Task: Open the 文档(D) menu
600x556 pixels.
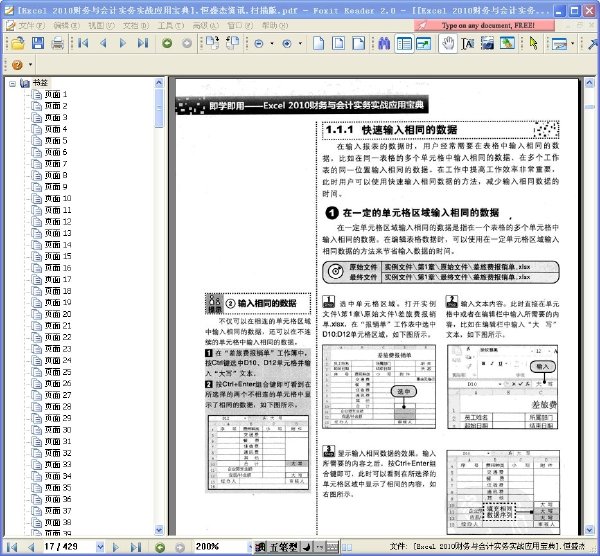Action: (135, 26)
